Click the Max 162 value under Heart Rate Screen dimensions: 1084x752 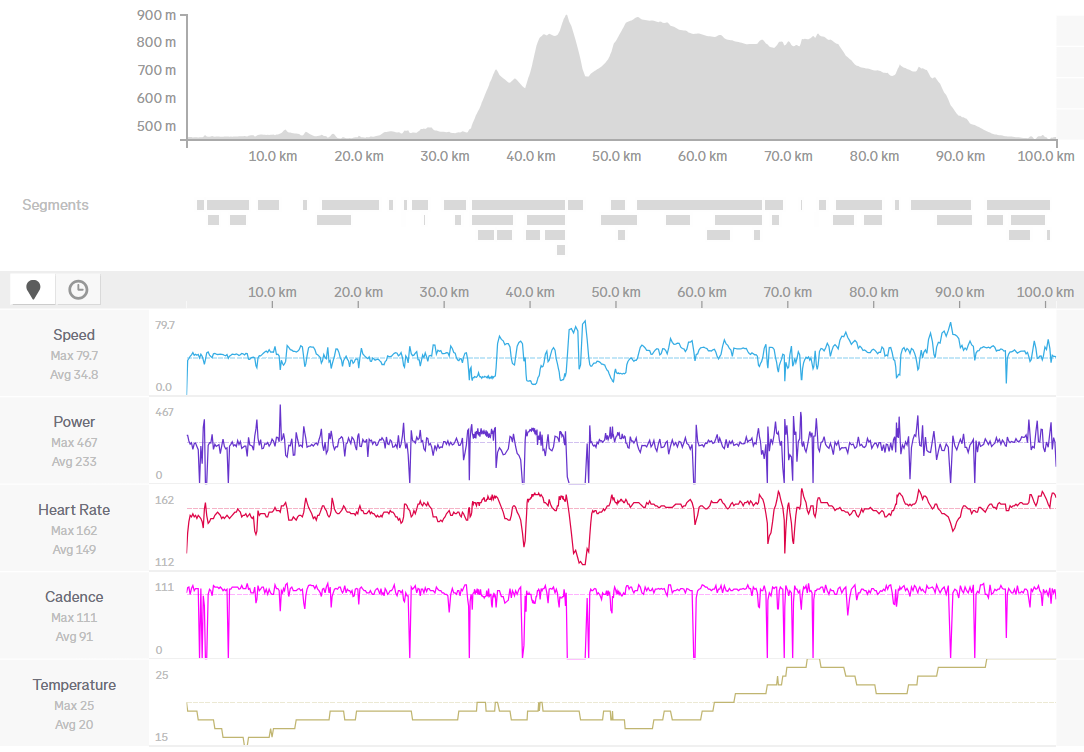coord(74,530)
